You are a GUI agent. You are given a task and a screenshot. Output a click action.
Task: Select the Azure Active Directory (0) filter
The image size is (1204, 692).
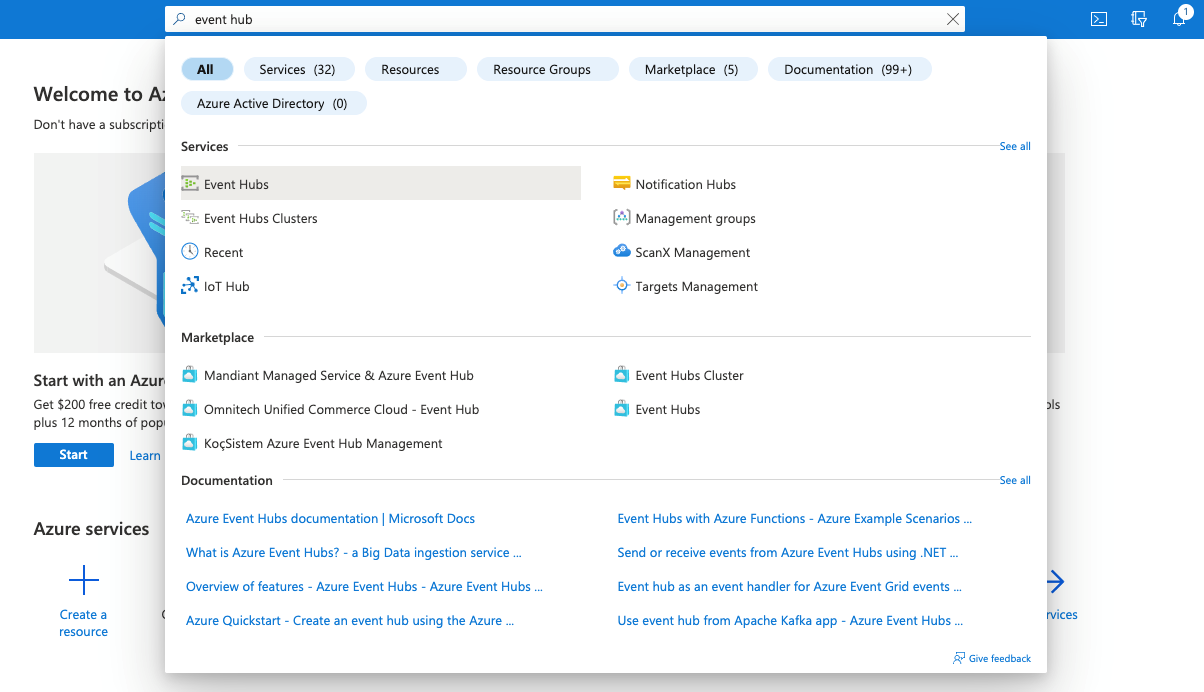(x=272, y=103)
